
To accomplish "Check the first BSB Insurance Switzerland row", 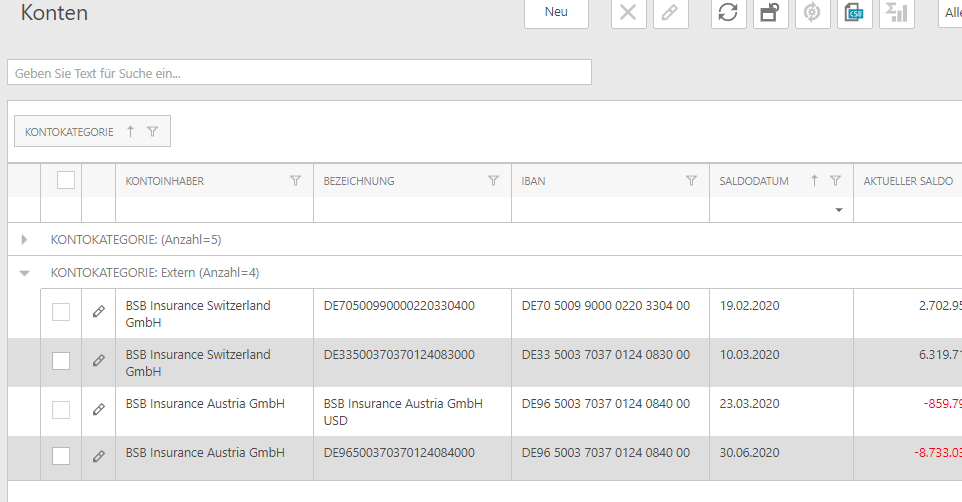I will click(61, 312).
